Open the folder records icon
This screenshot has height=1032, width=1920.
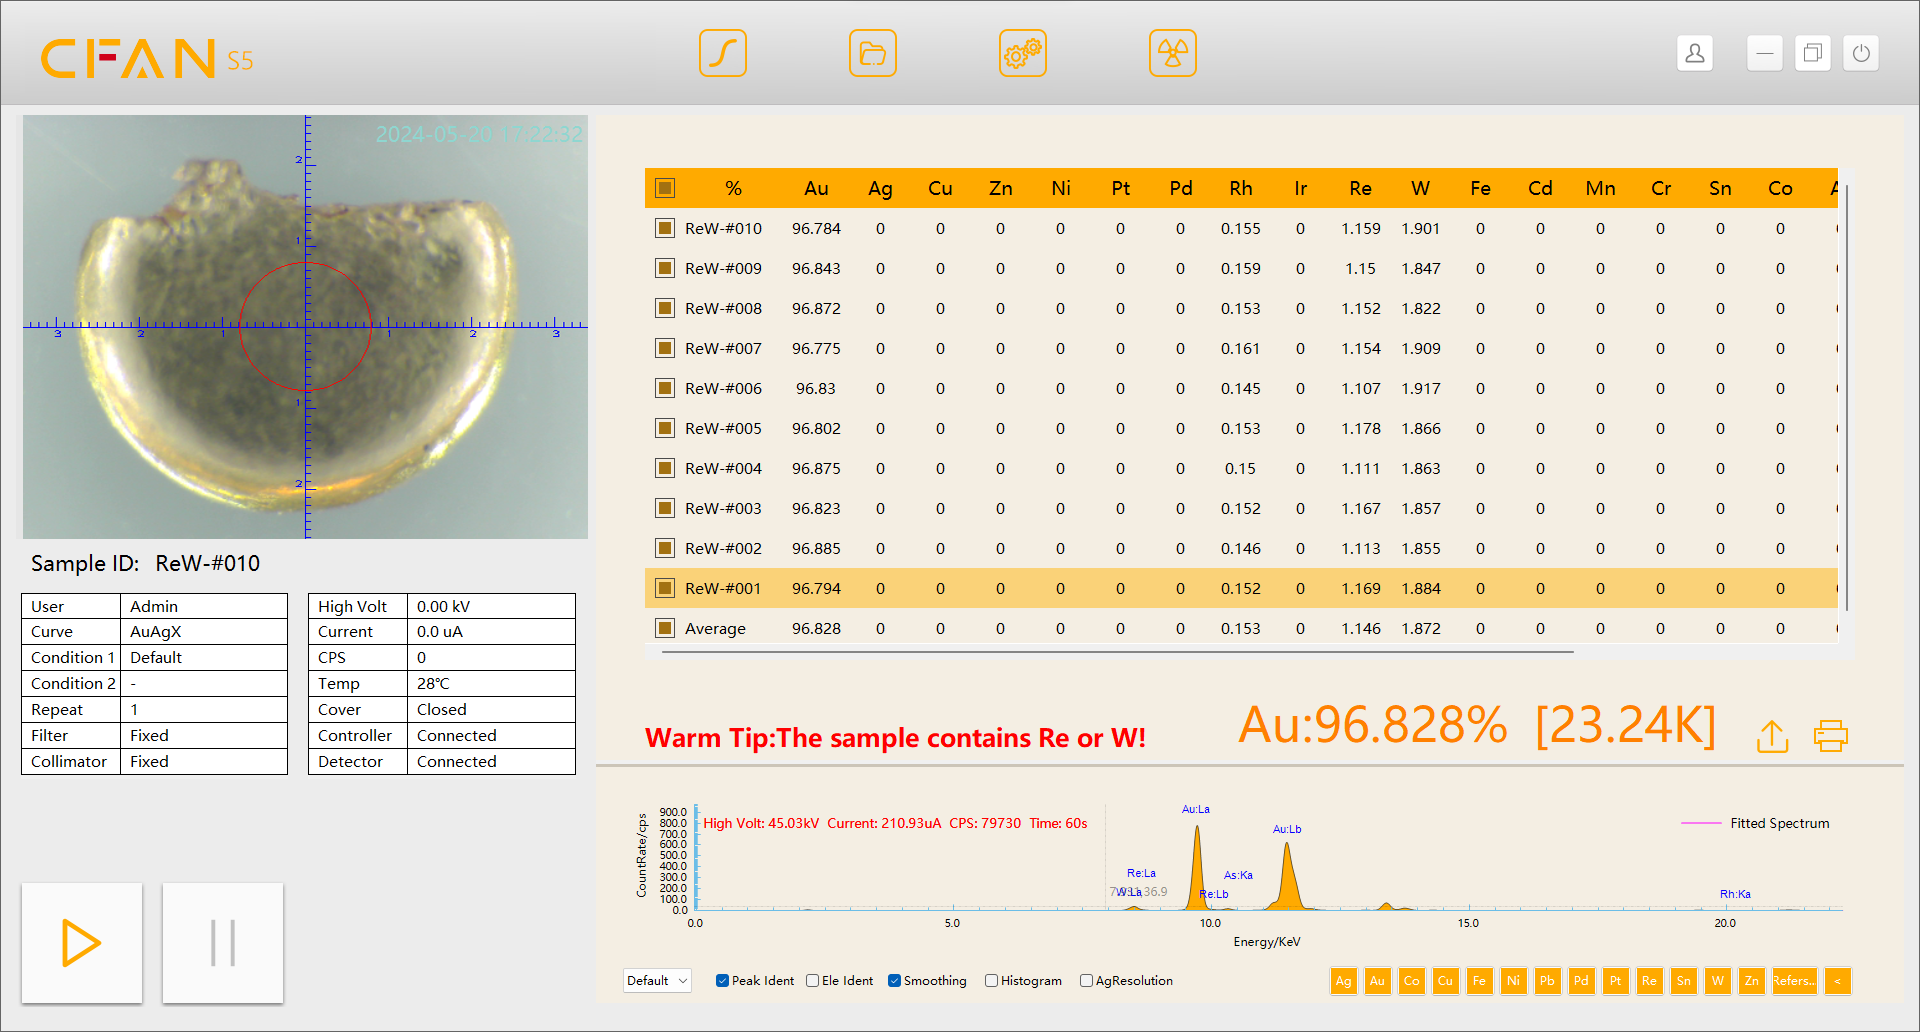point(873,53)
